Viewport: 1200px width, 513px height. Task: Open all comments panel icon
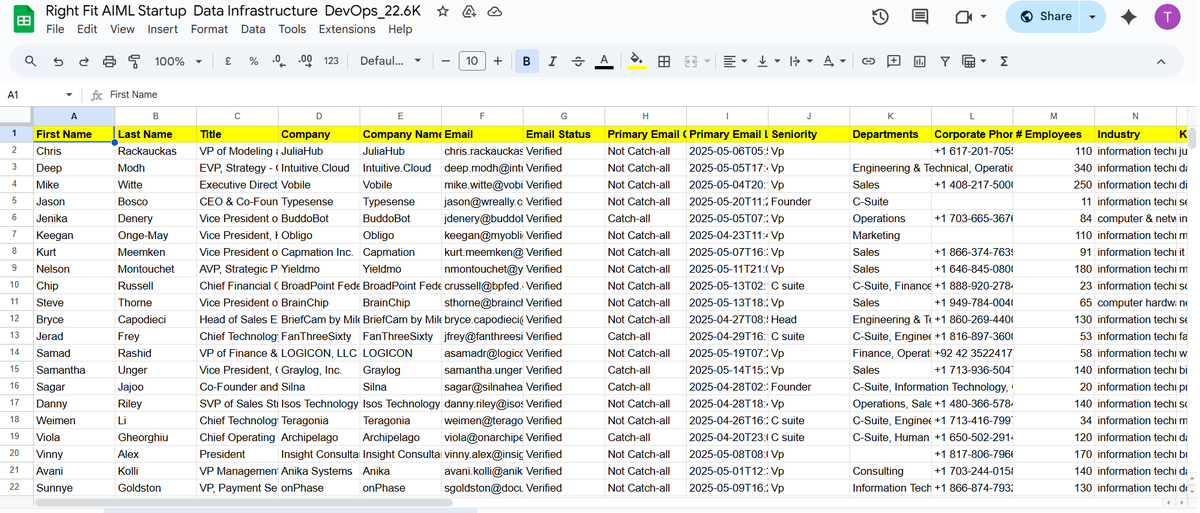pyautogui.click(x=920, y=16)
